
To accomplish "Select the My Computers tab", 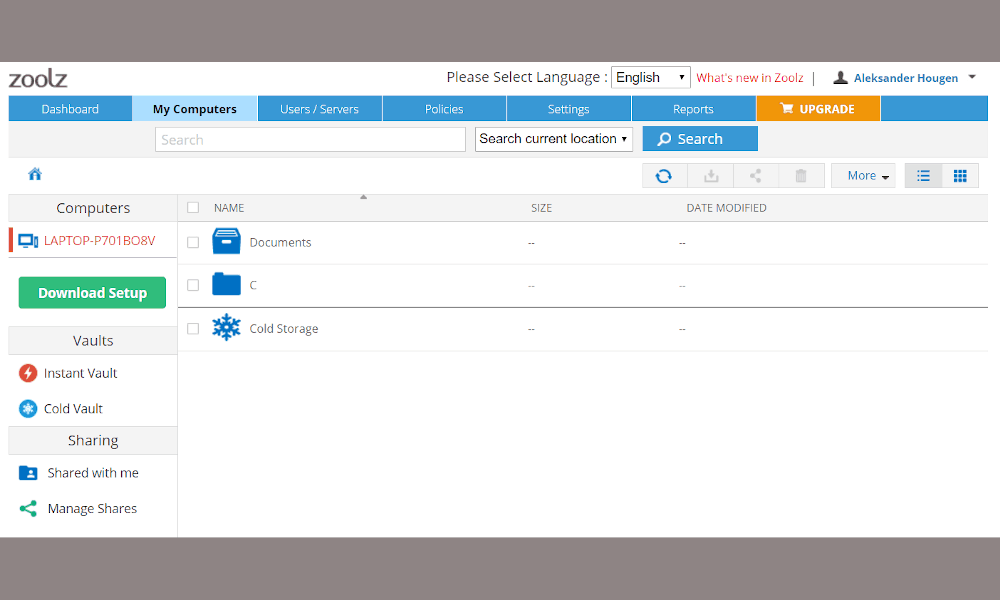I will click(195, 108).
